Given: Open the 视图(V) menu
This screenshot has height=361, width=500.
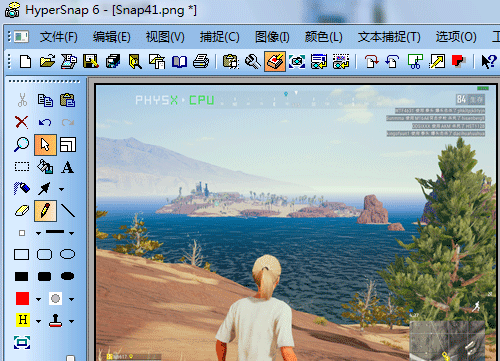Looking at the screenshot, I should click(x=165, y=37).
